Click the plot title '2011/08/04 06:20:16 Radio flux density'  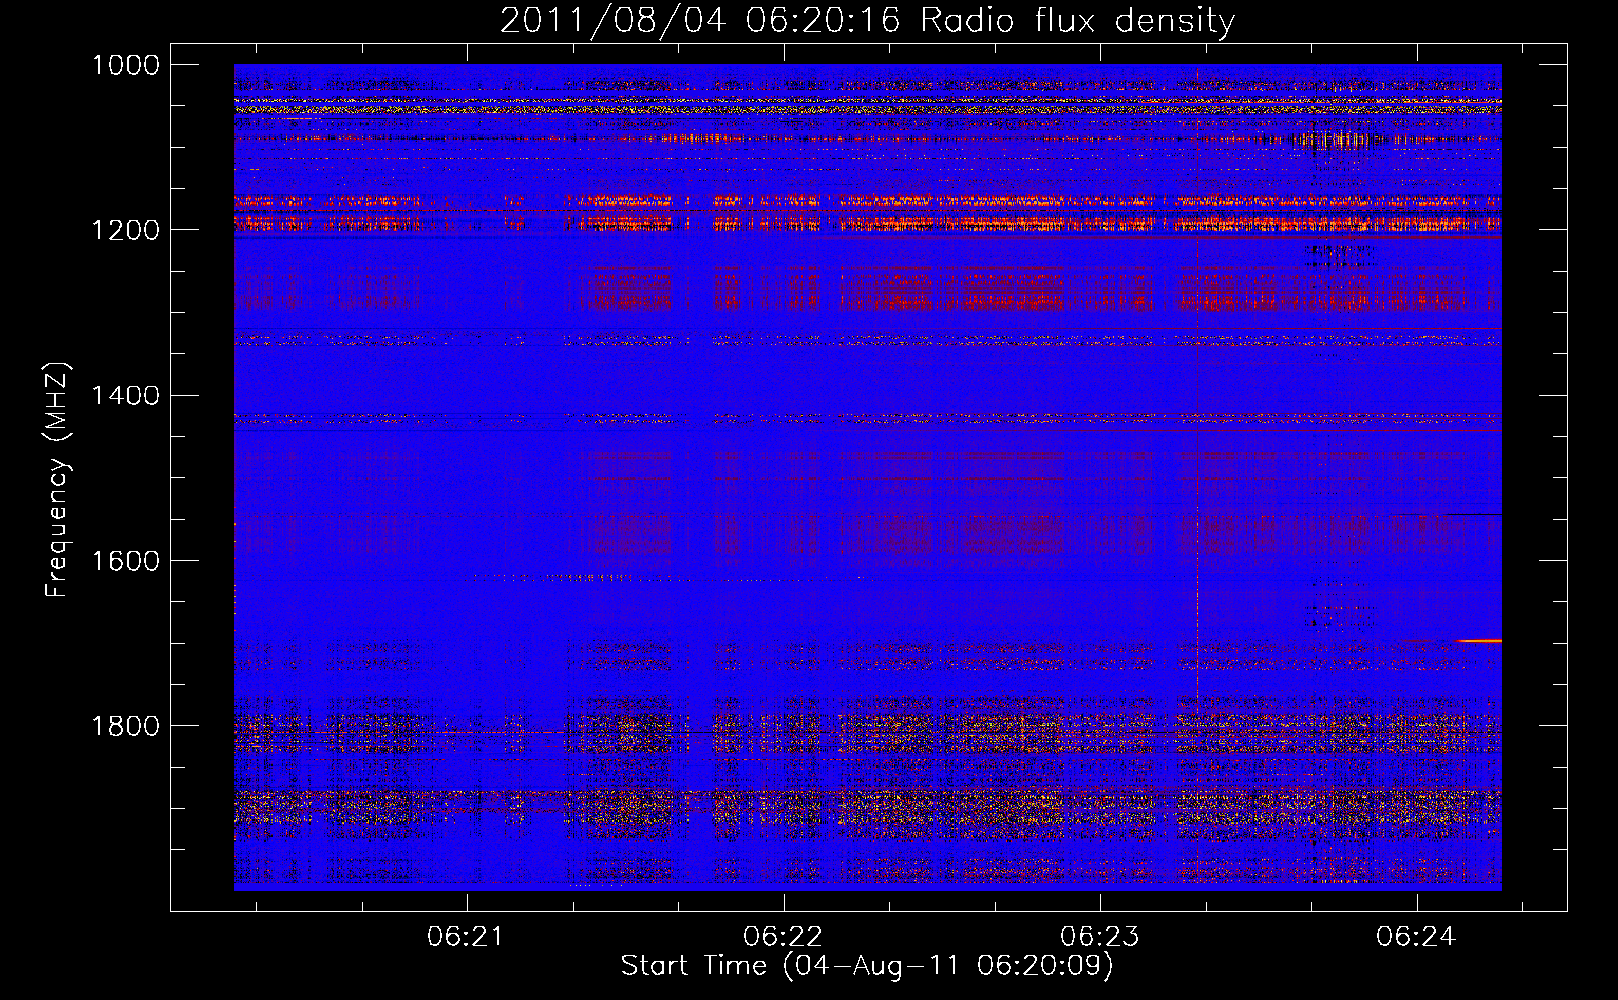(867, 20)
